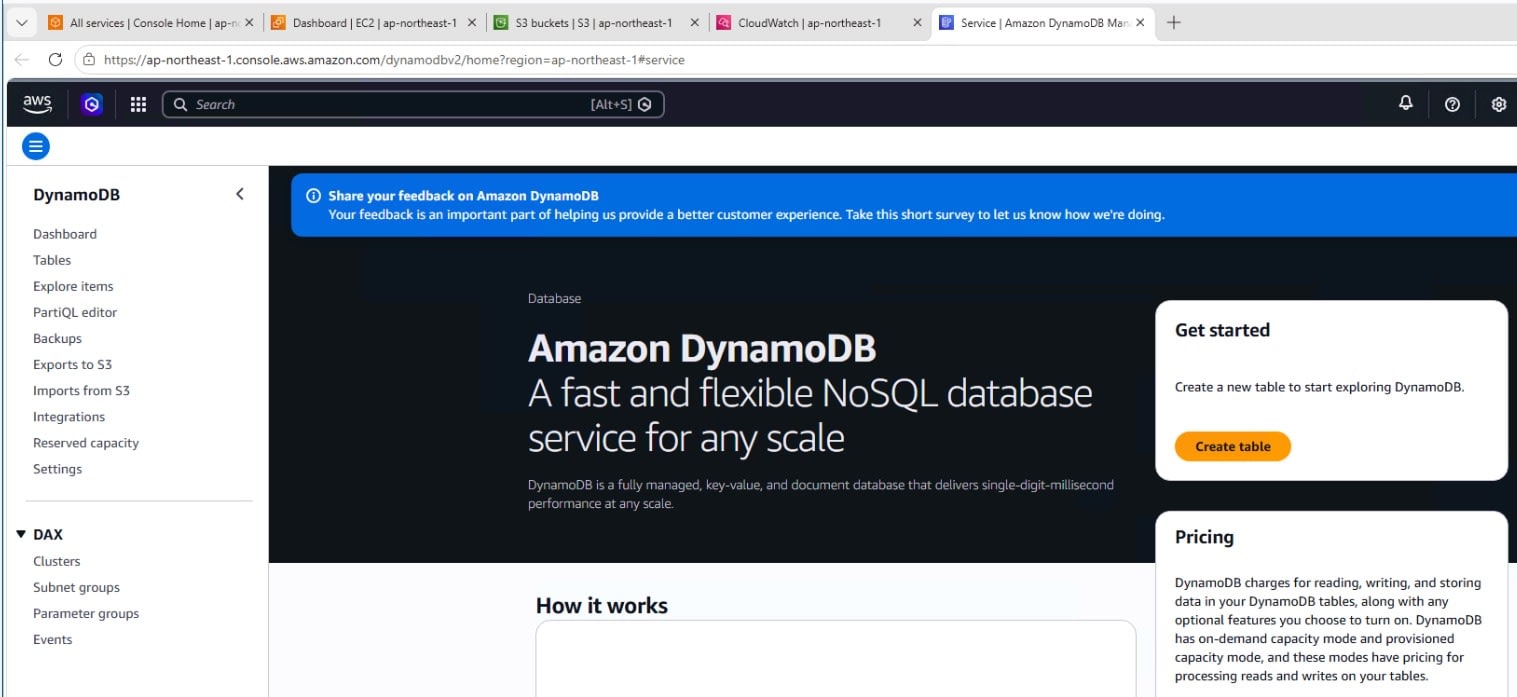
Task: Close the S3 buckets tab
Action: (x=694, y=23)
